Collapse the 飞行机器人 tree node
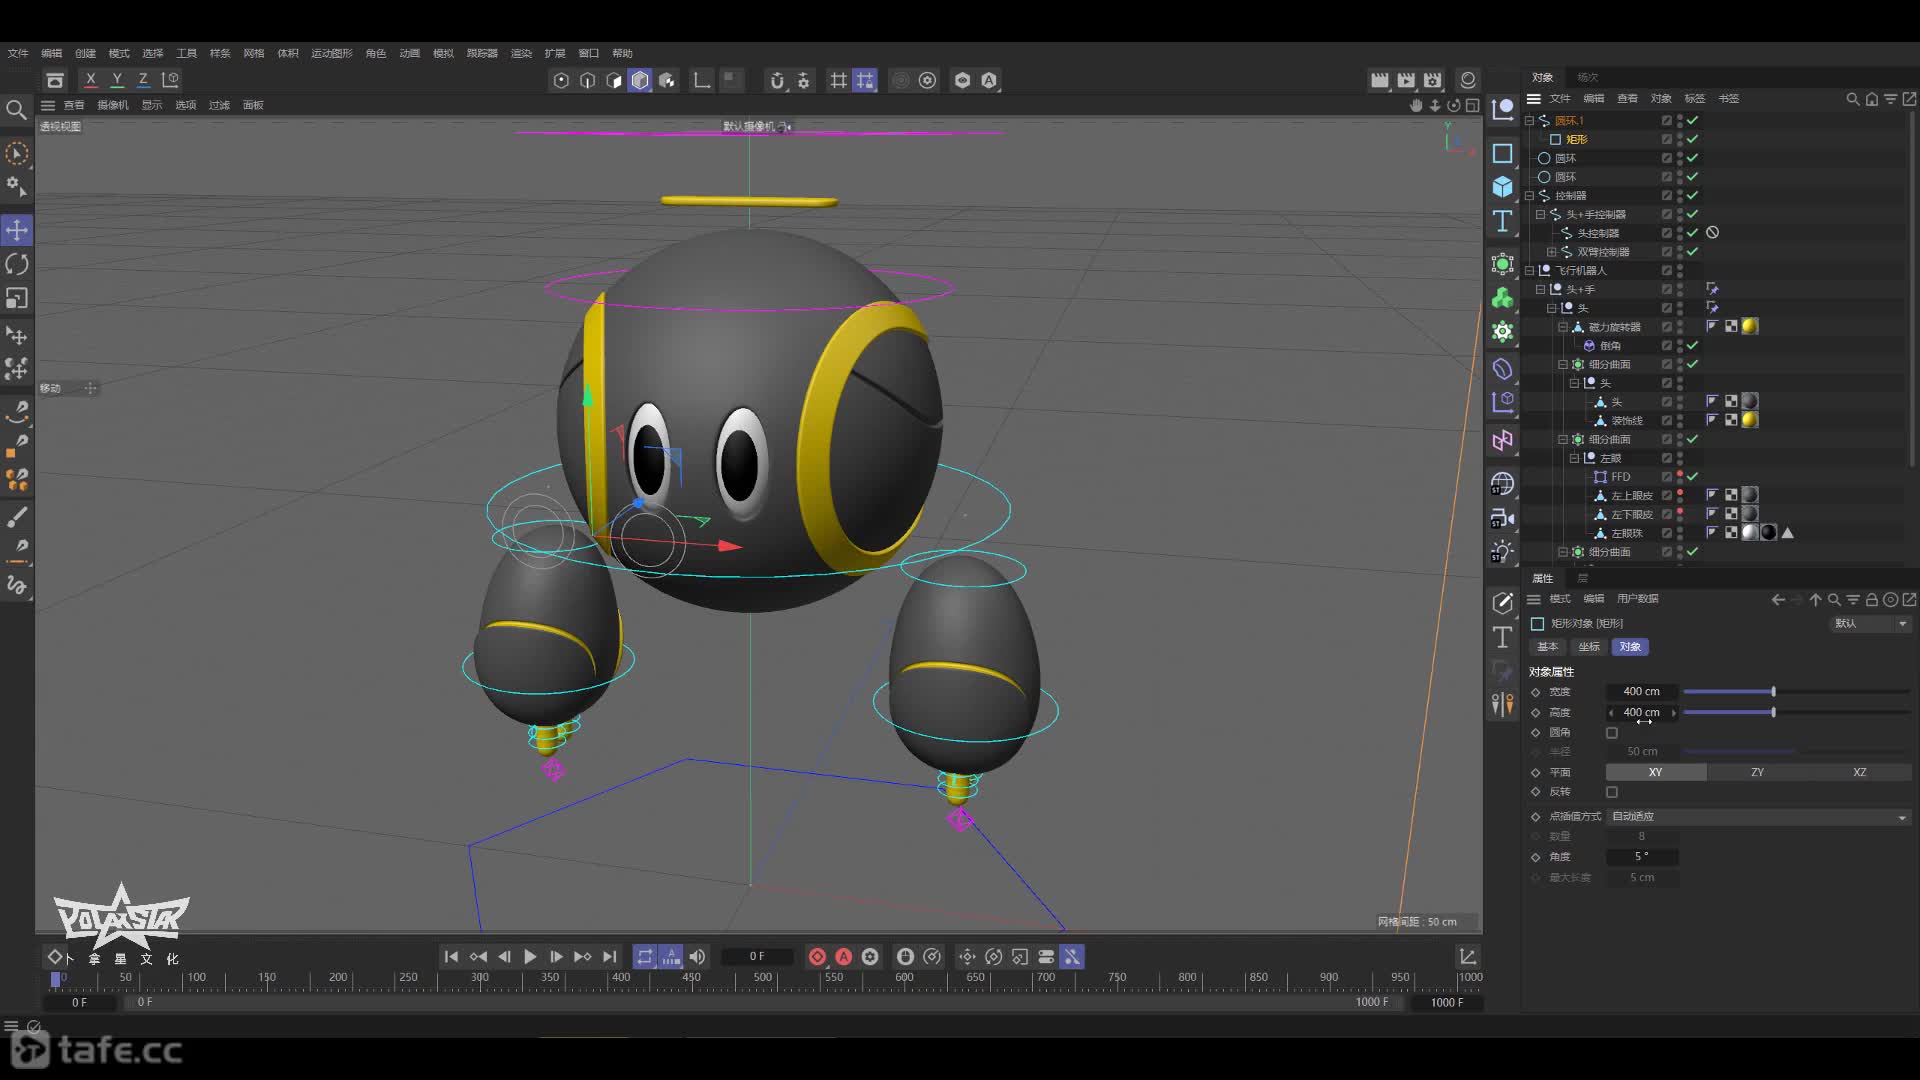Image resolution: width=1920 pixels, height=1080 pixels. pos(1529,271)
